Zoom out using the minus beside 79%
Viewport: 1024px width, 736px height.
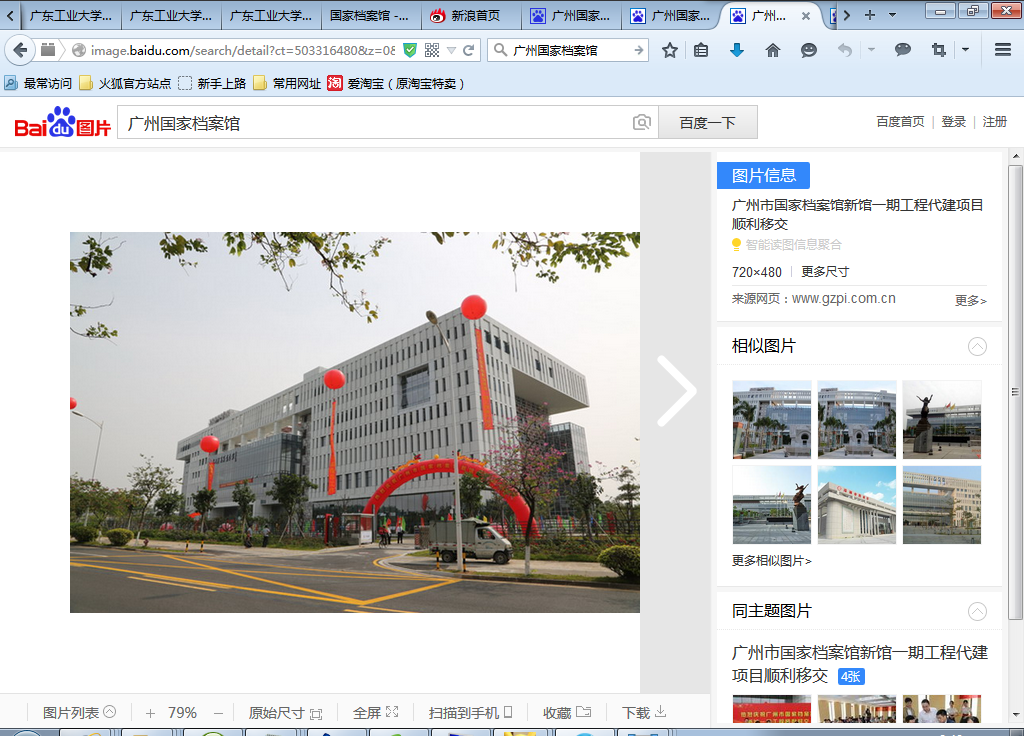coord(218,713)
